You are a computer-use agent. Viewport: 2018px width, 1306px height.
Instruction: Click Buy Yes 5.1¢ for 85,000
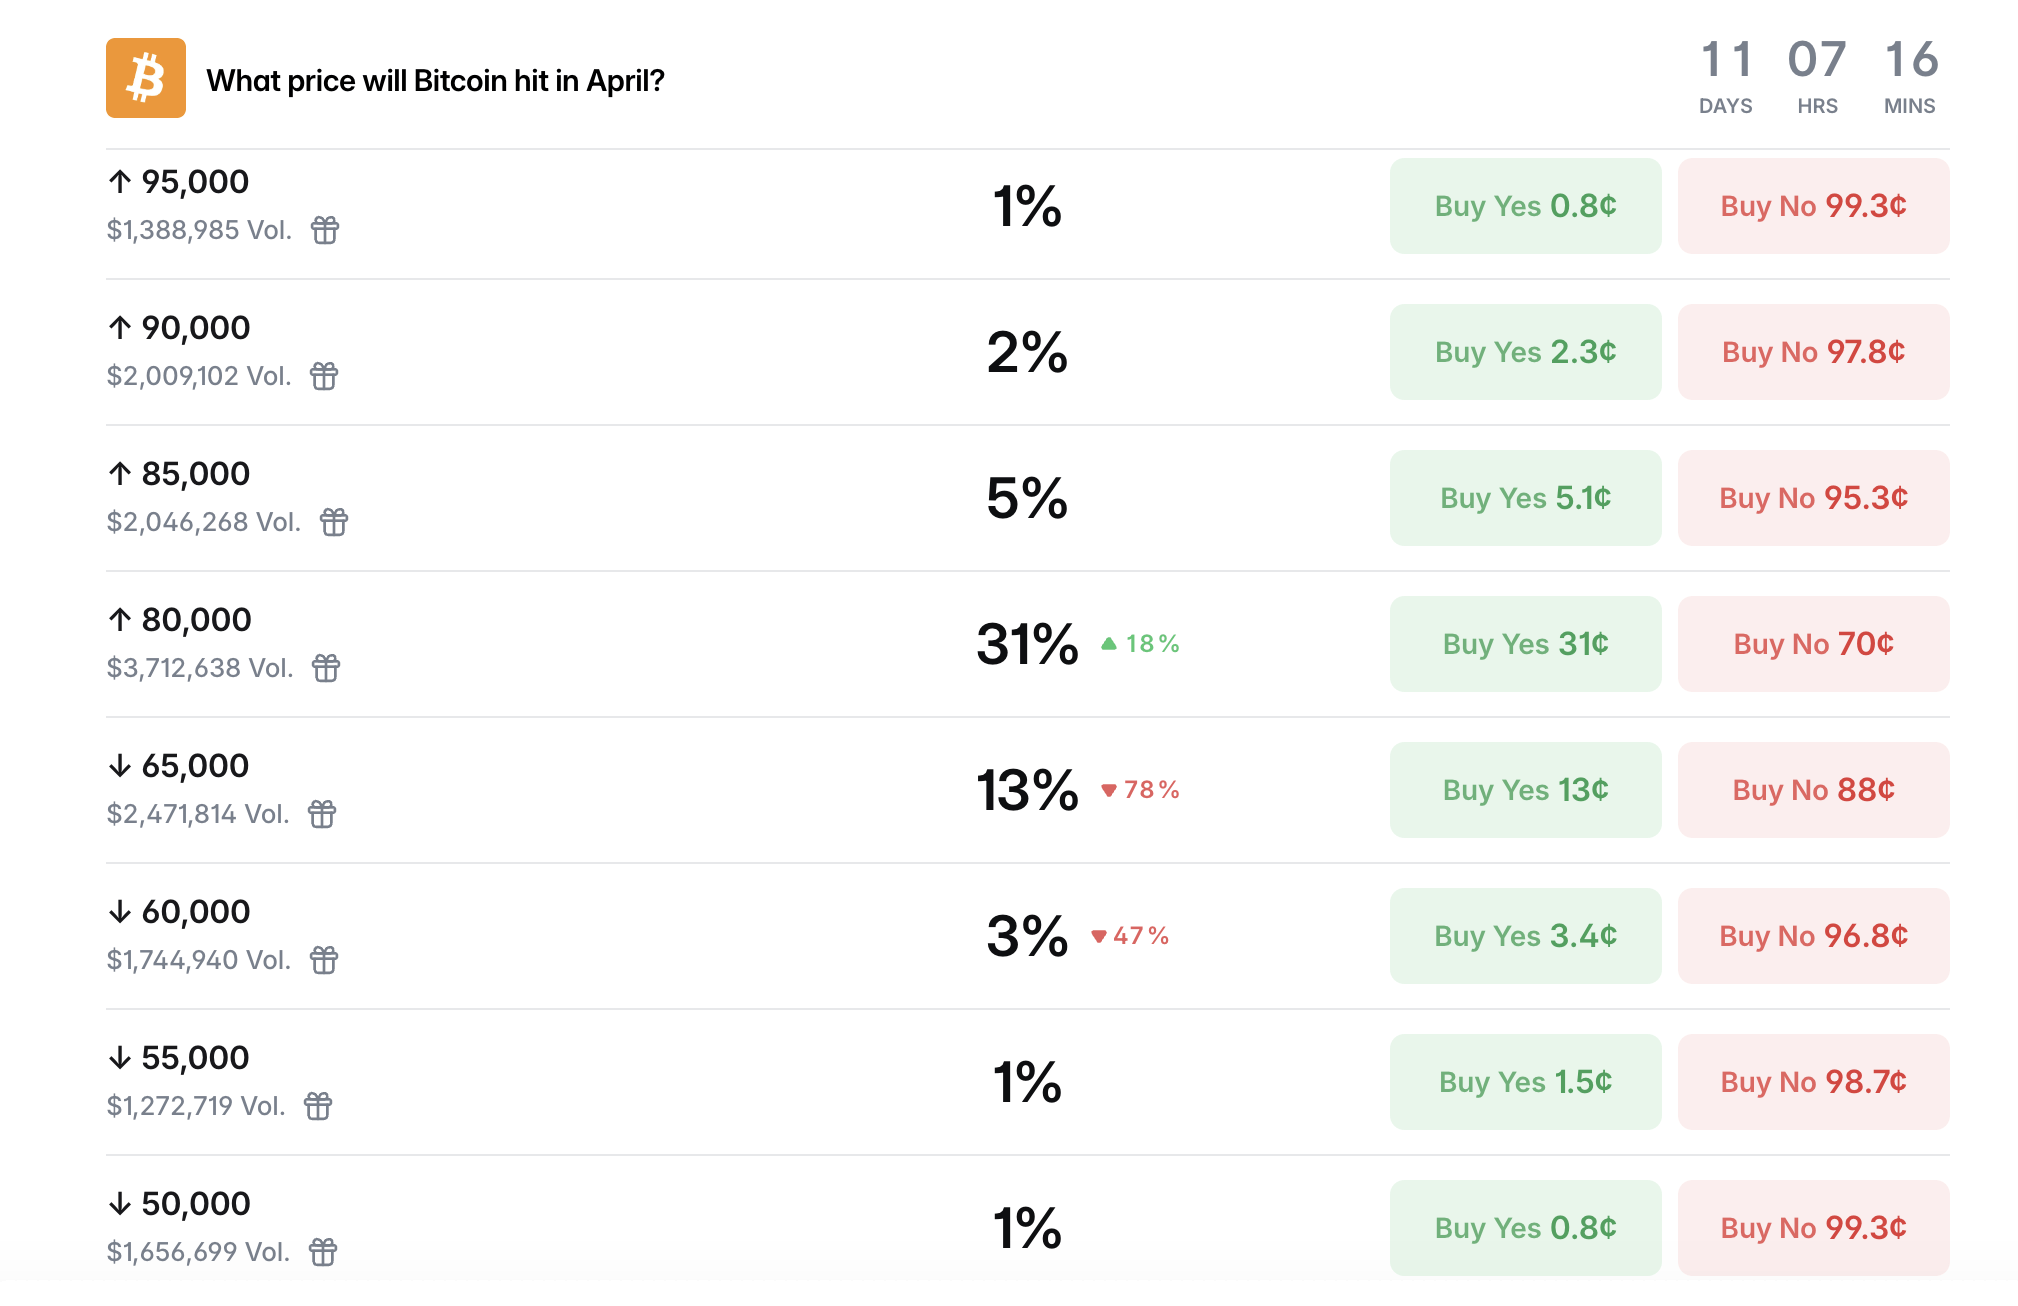coord(1524,498)
